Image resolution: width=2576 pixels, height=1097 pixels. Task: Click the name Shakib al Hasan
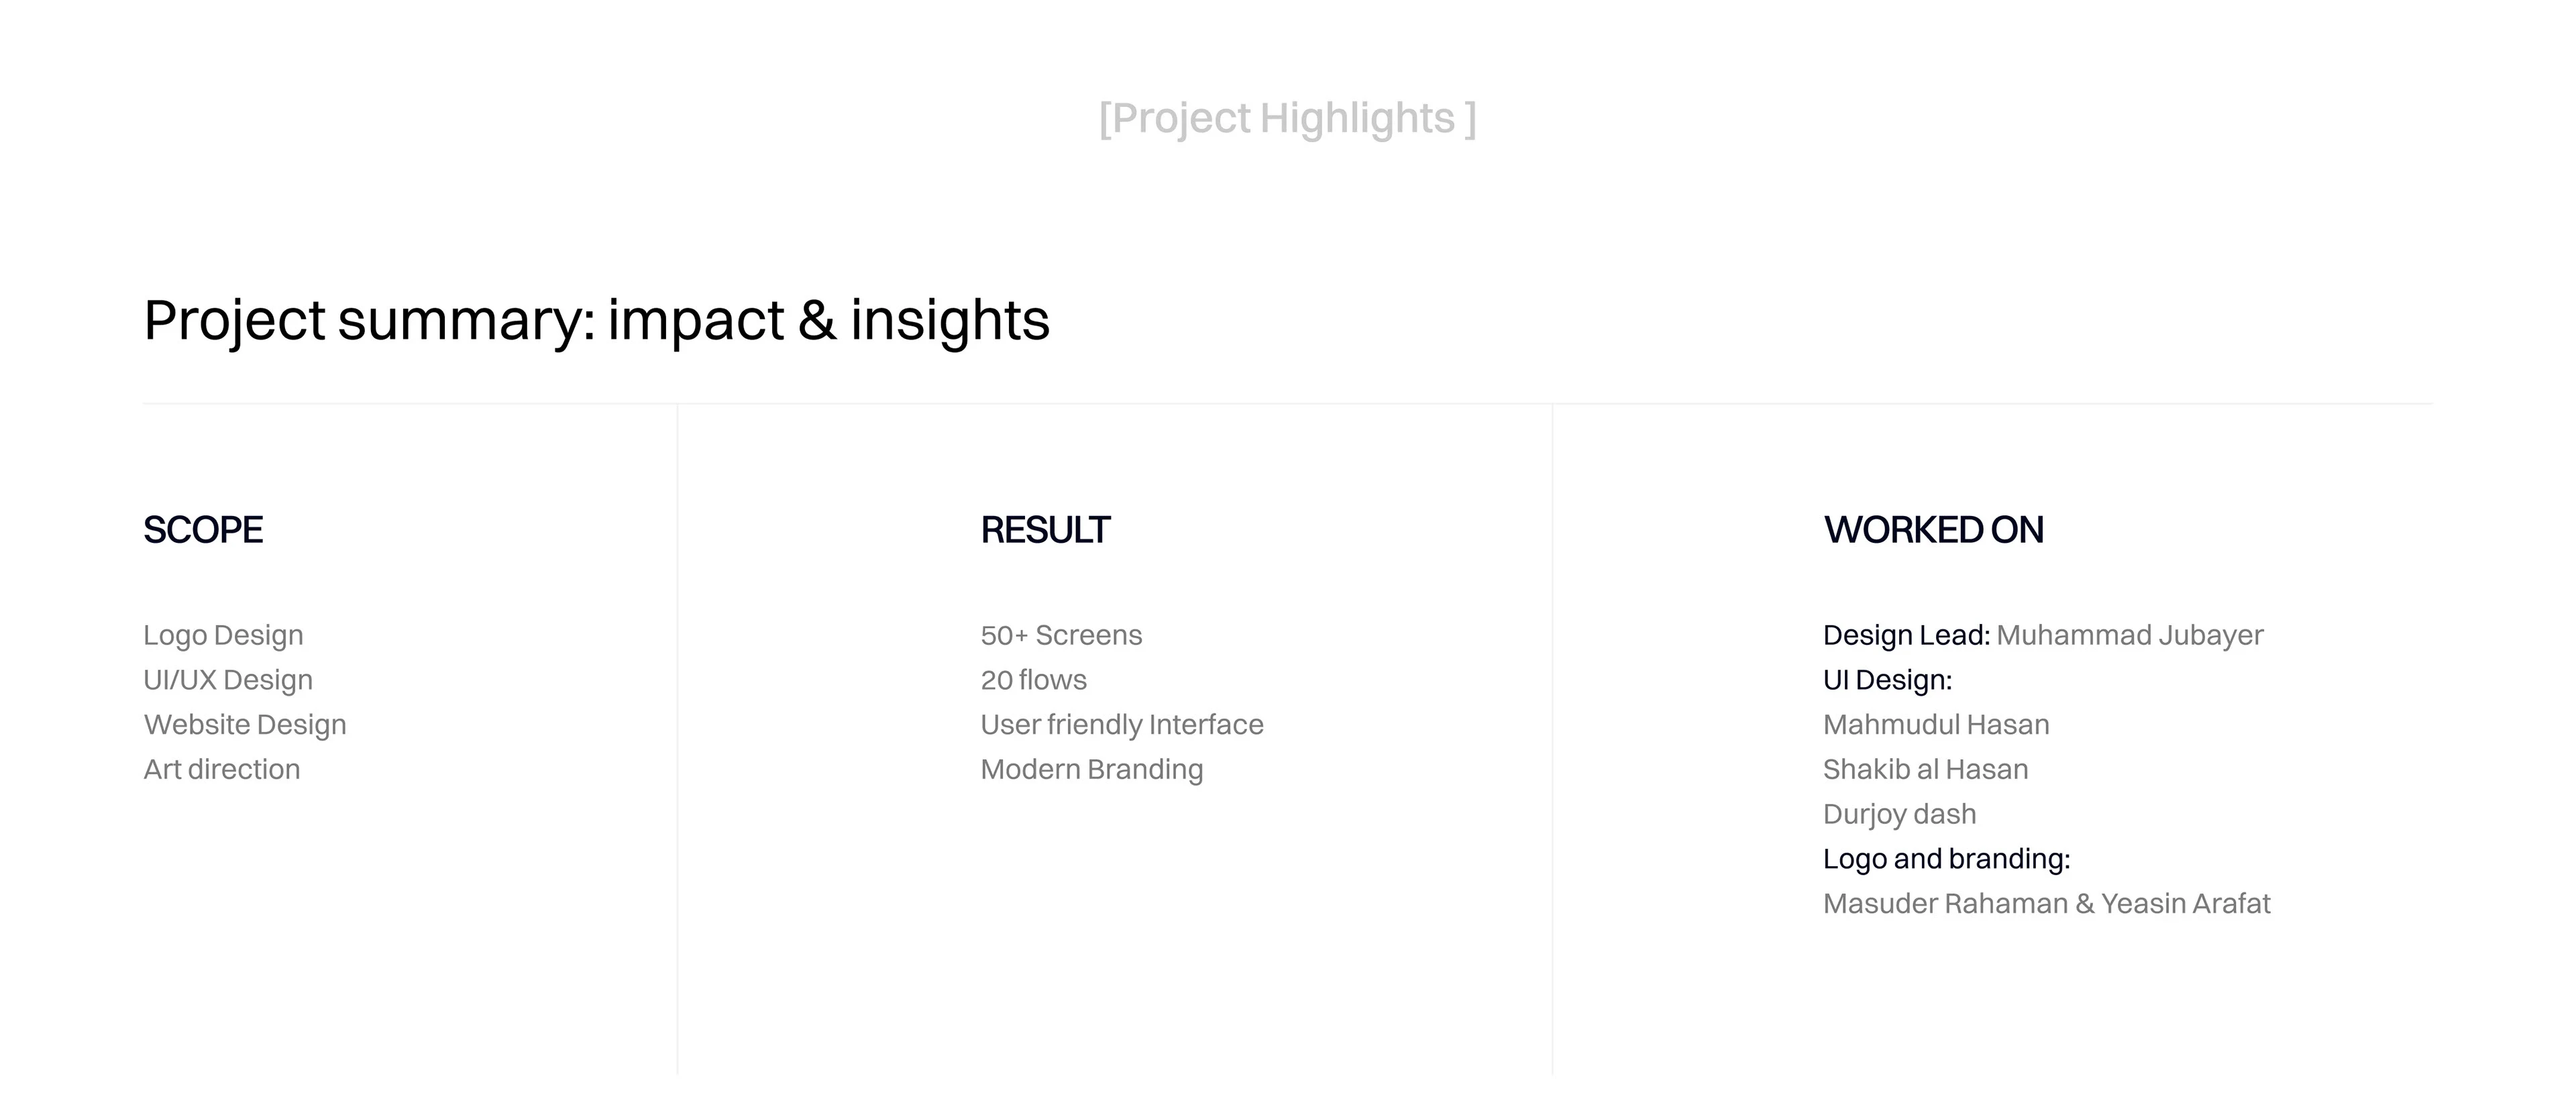1925,769
